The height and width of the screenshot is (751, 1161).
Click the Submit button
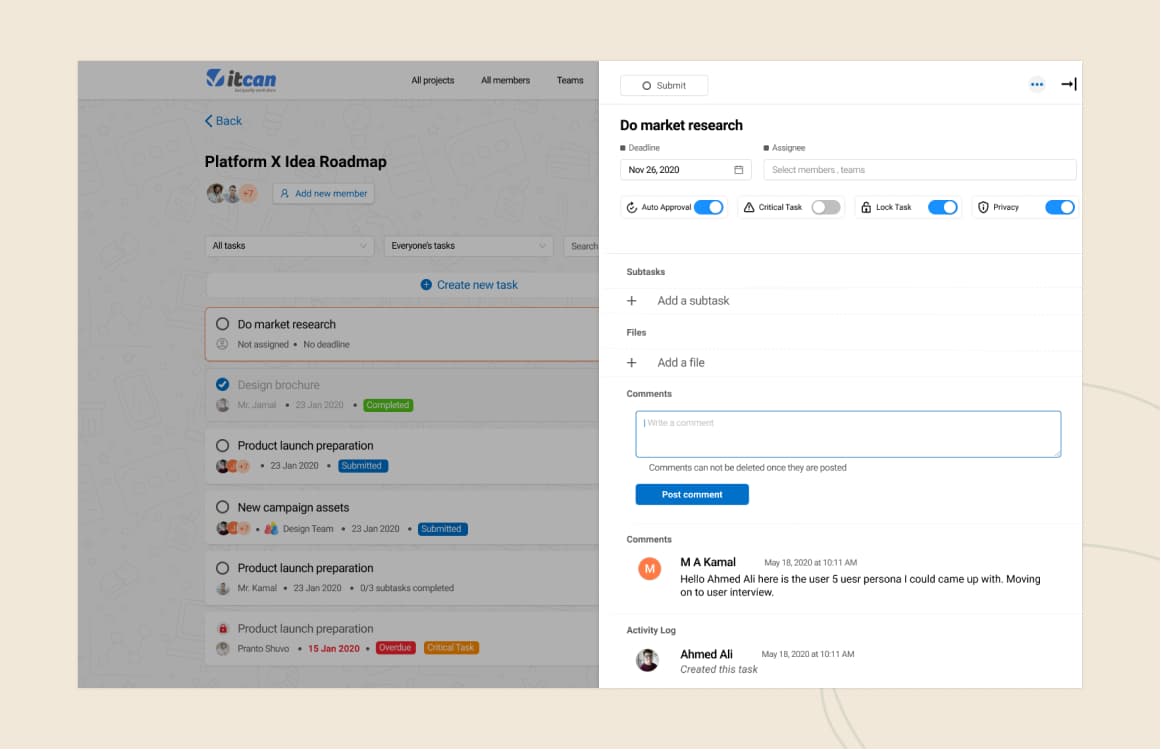(x=664, y=86)
